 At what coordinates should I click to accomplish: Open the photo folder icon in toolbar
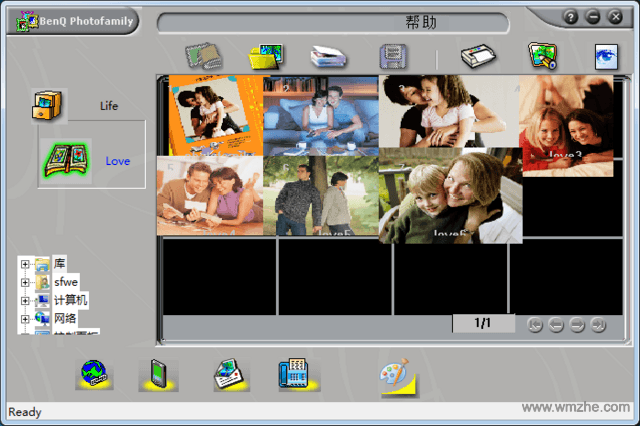pos(266,56)
